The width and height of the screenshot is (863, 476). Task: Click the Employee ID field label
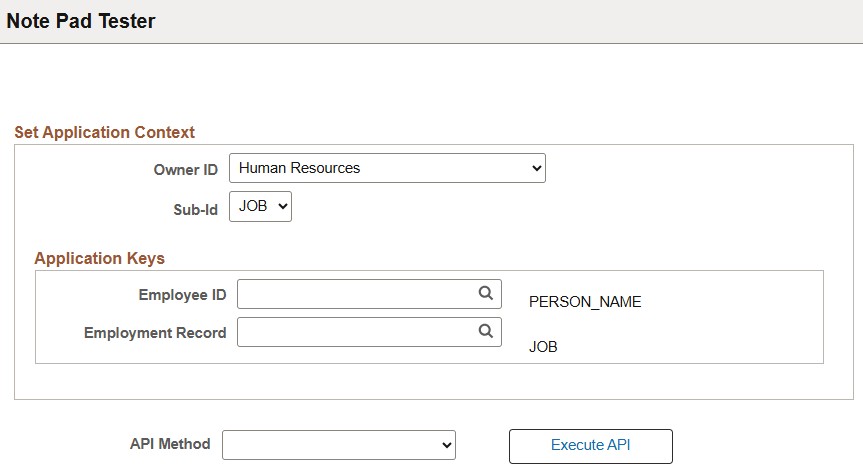(x=182, y=295)
